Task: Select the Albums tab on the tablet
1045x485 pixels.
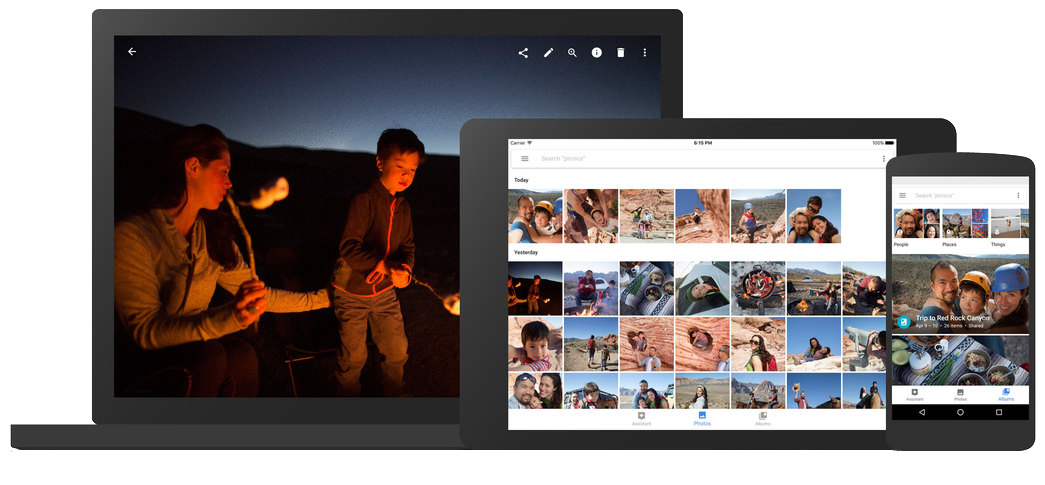Action: coord(763,418)
